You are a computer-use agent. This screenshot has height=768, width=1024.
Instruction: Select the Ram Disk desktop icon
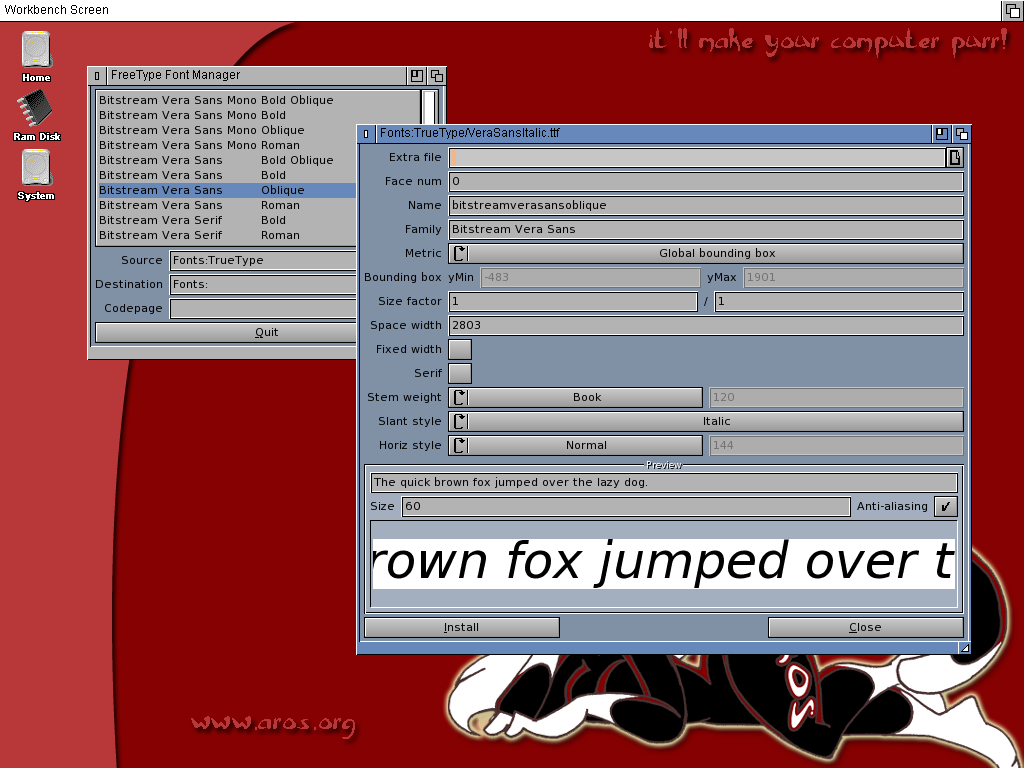pyautogui.click(x=36, y=116)
